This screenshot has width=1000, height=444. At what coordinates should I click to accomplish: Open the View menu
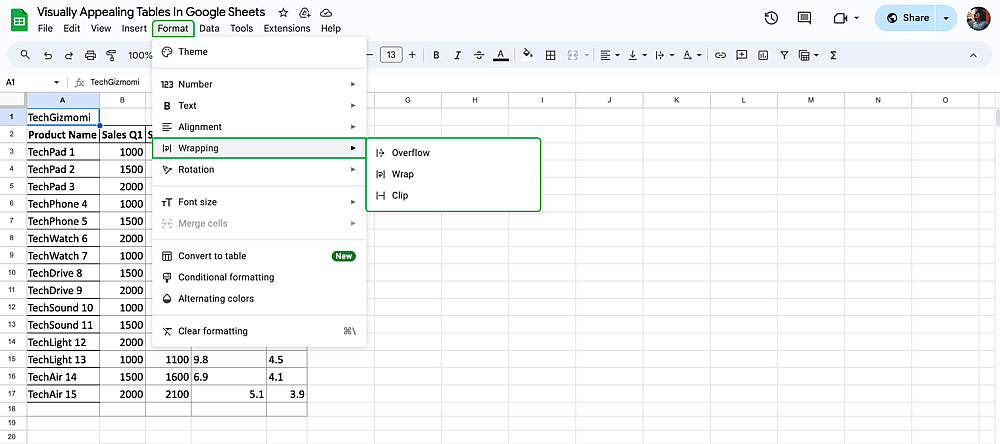(x=101, y=28)
